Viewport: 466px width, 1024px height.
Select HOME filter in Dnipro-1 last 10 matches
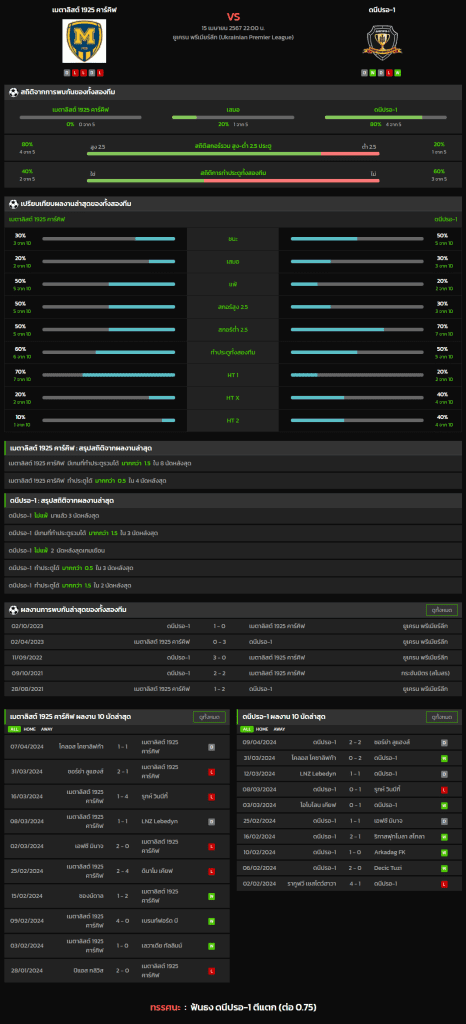click(262, 729)
